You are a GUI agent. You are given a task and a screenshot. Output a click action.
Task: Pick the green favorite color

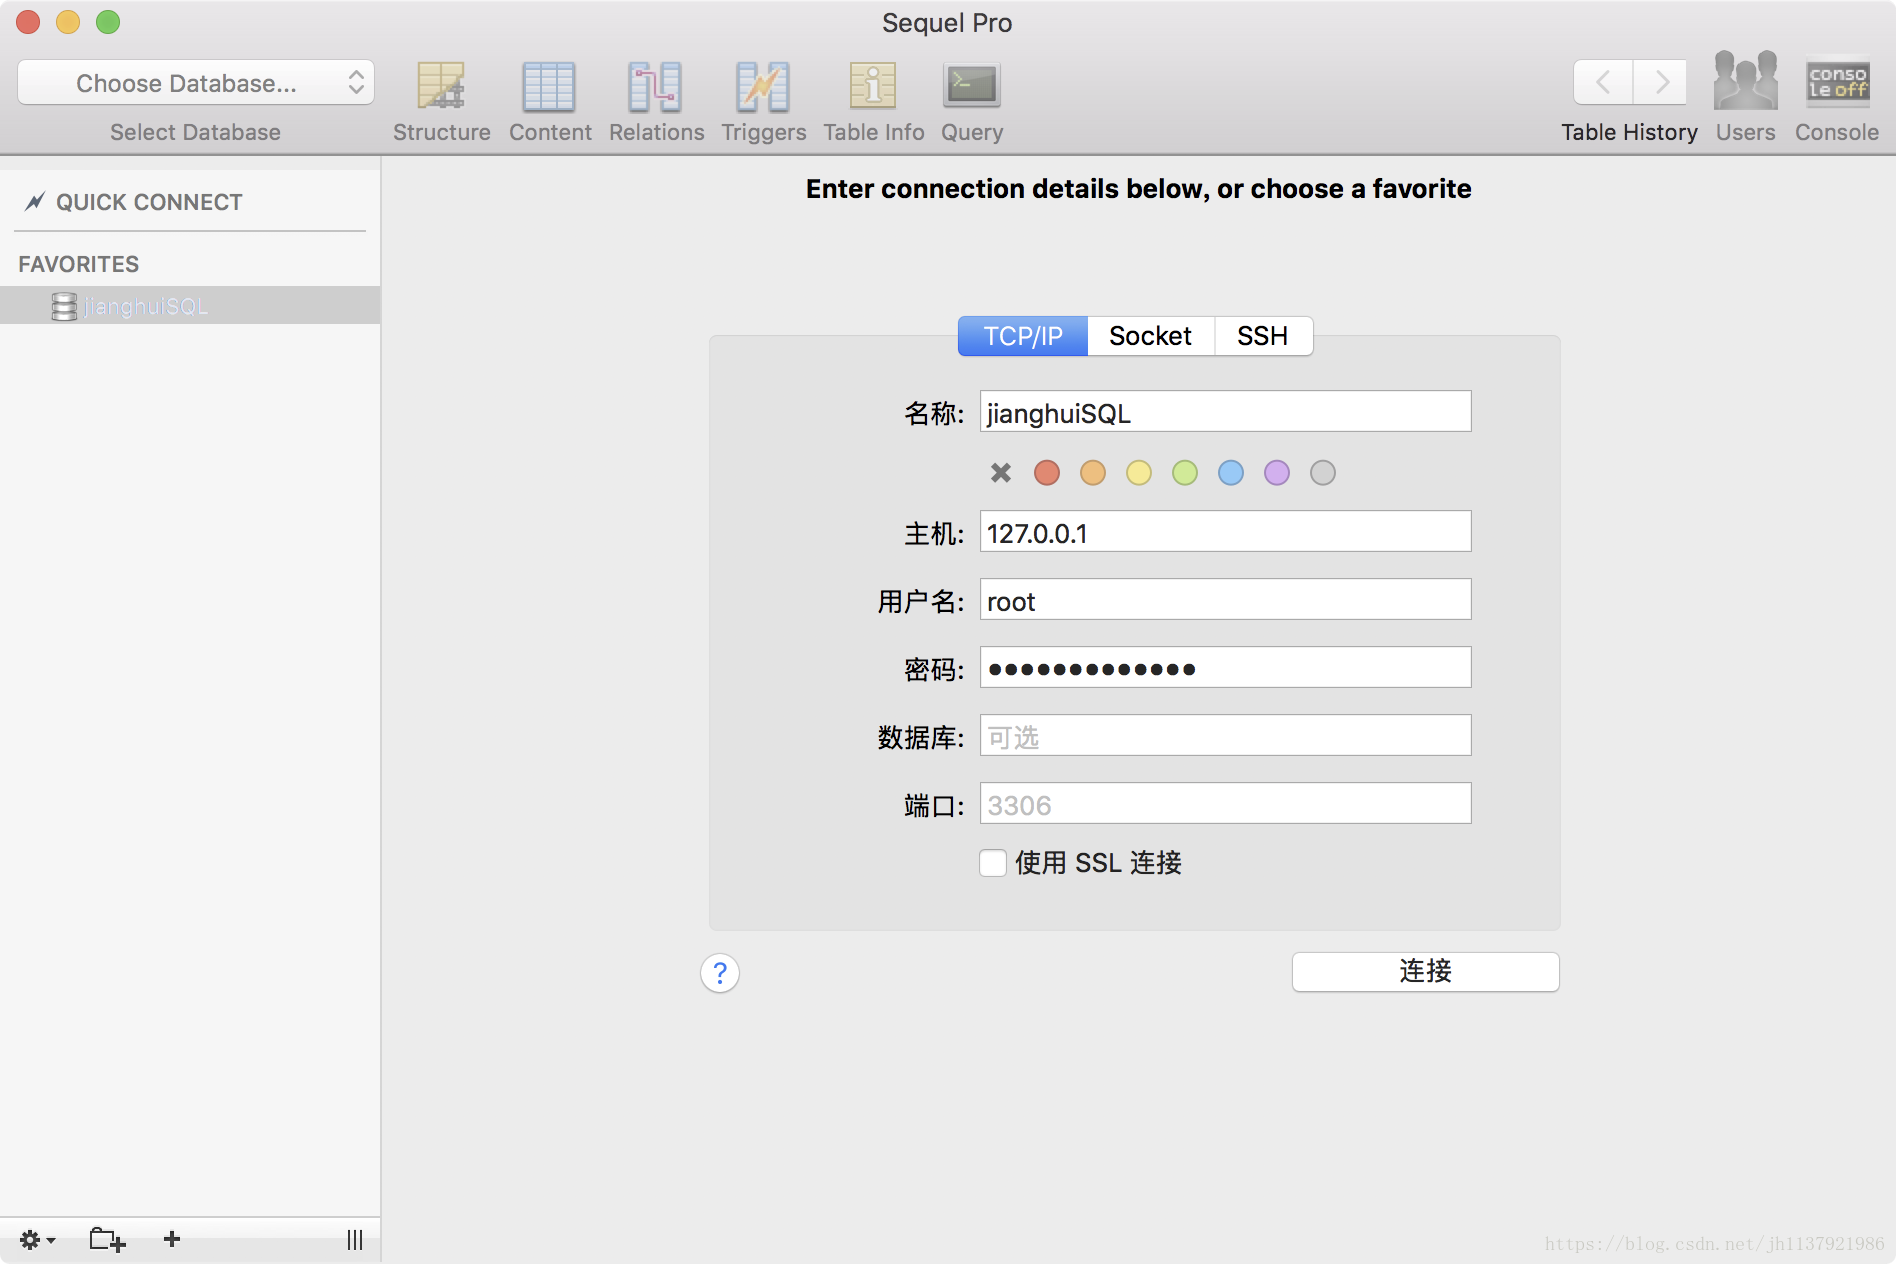pos(1185,473)
